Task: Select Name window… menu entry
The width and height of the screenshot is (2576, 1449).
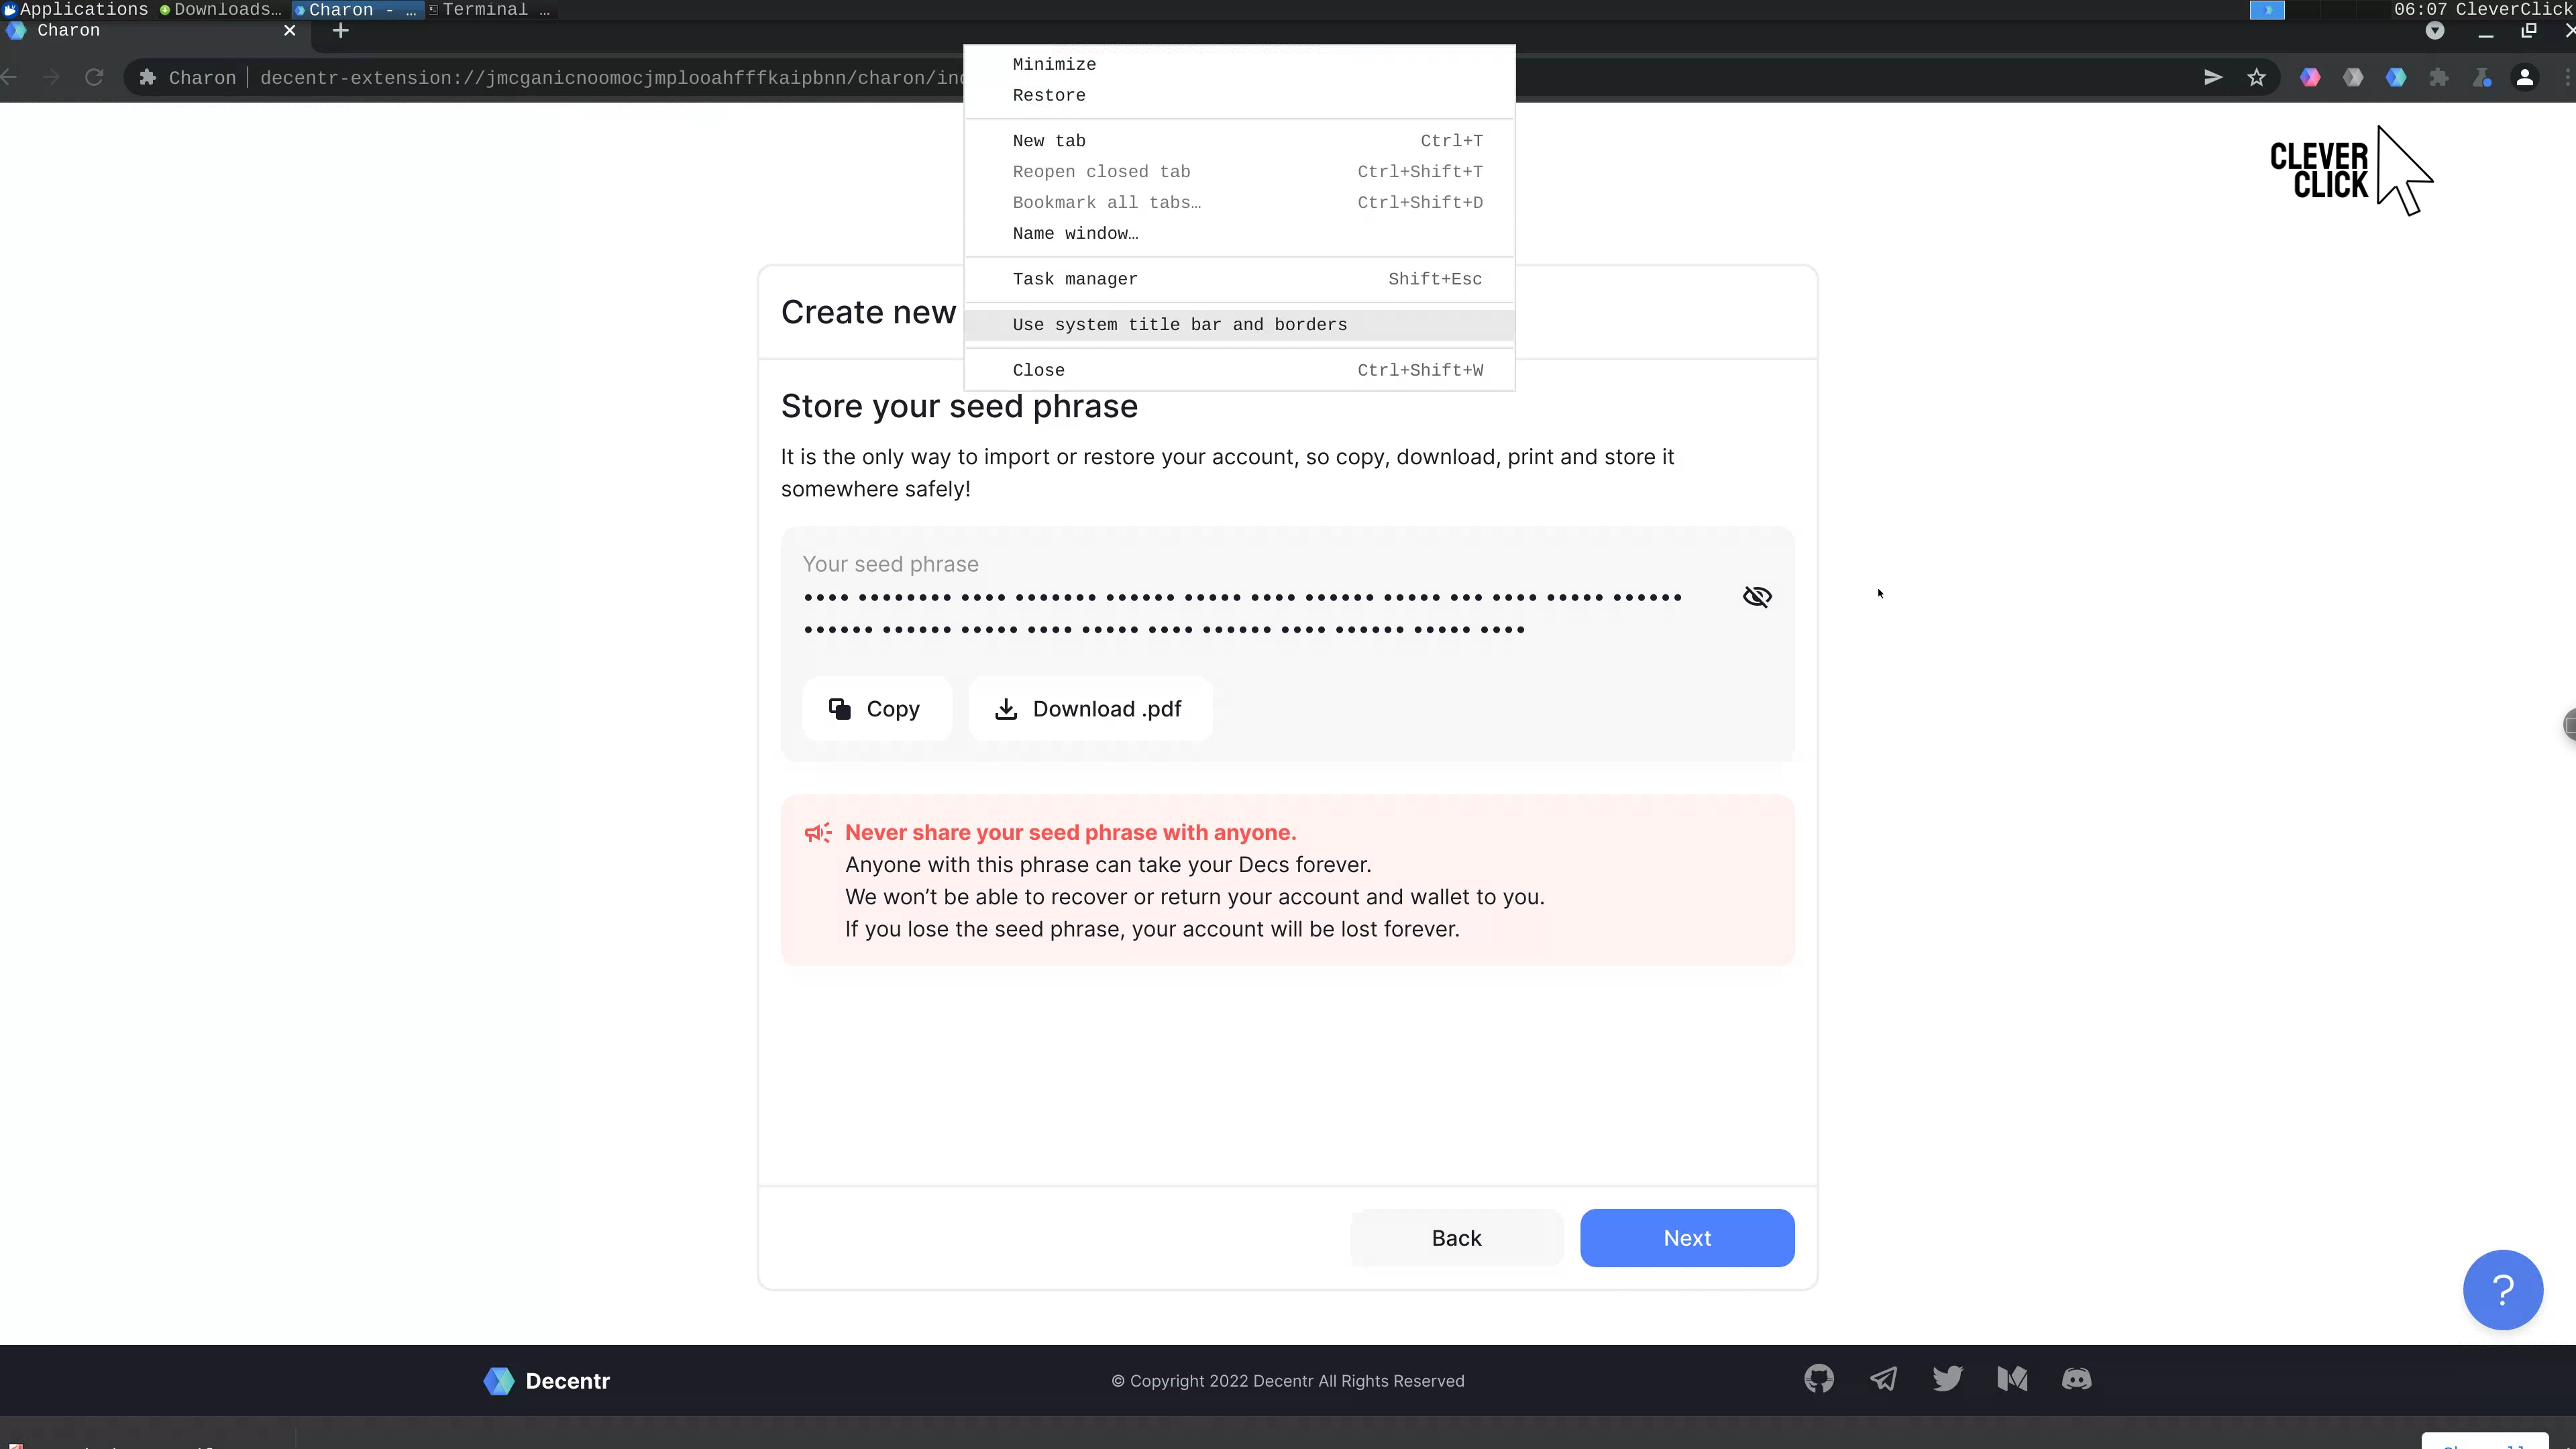Action: click(1075, 233)
